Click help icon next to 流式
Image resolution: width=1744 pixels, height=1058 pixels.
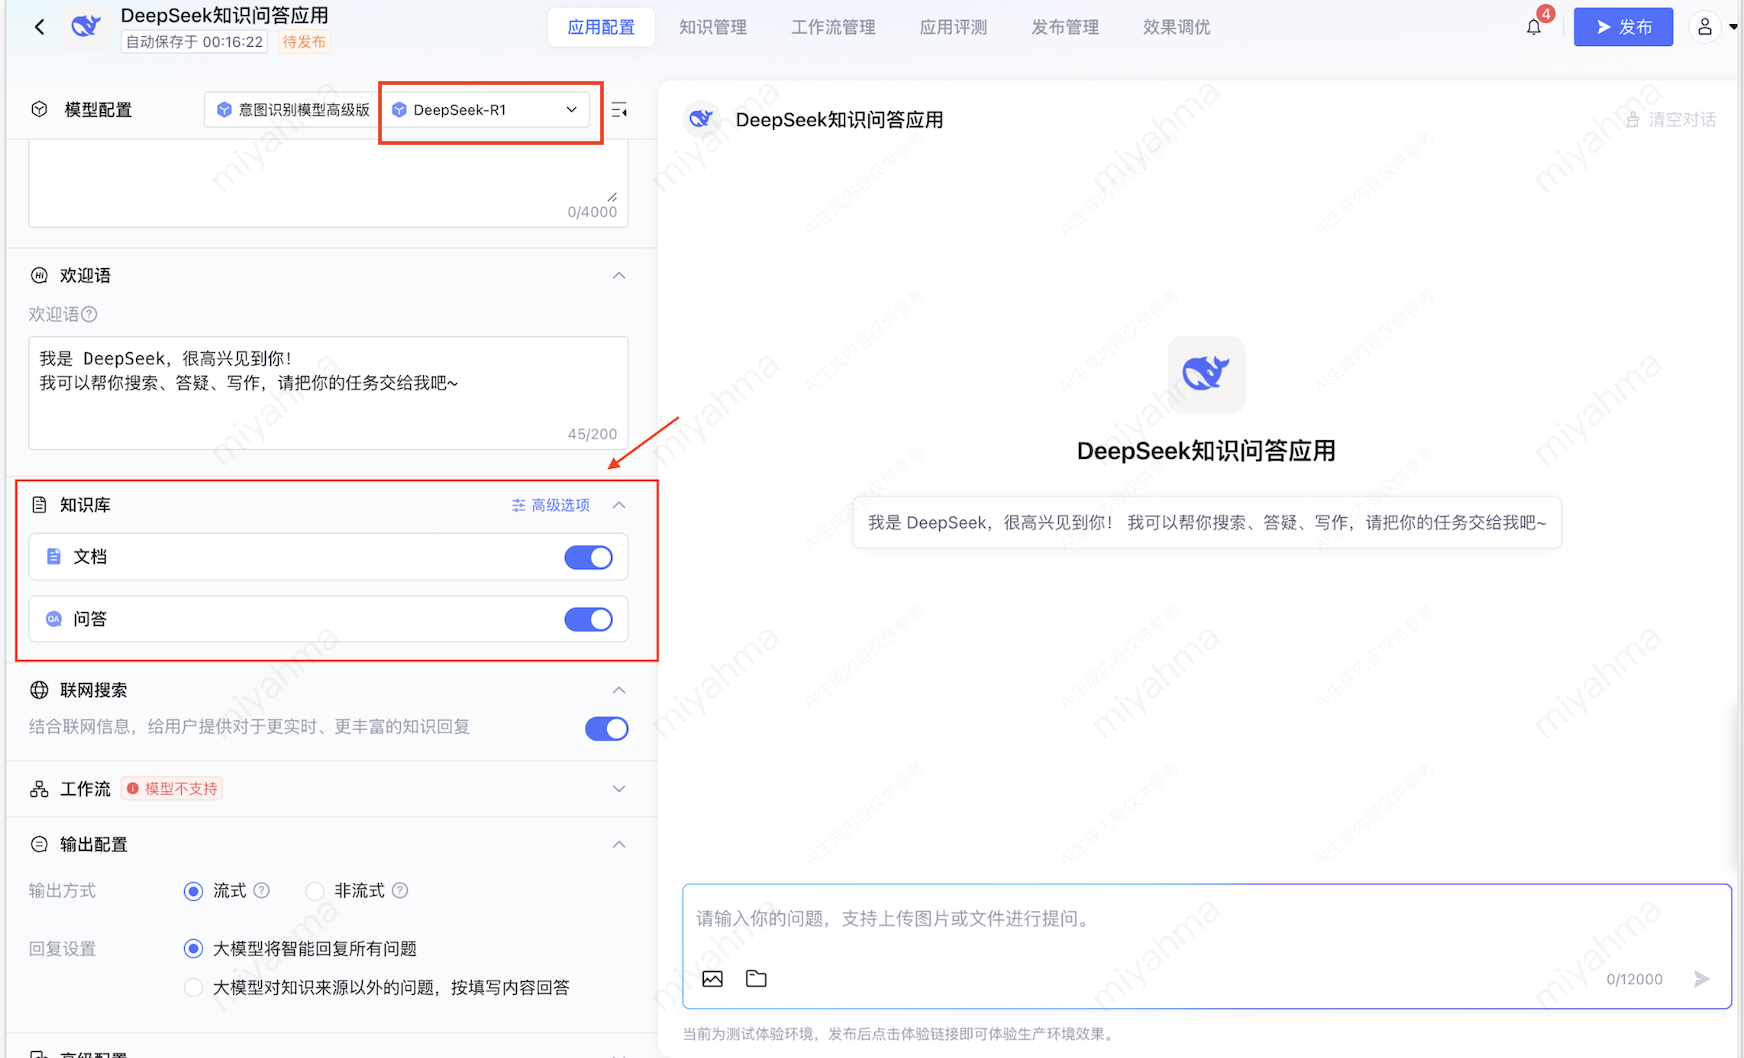(x=262, y=890)
